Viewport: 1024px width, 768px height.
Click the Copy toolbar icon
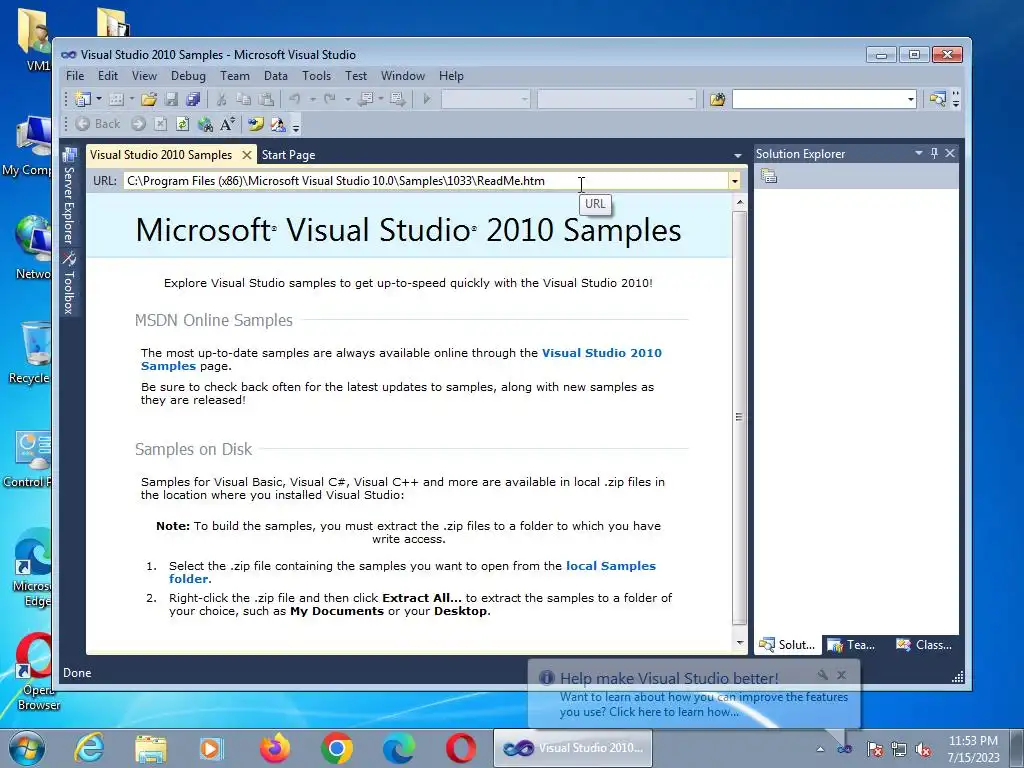click(x=244, y=99)
